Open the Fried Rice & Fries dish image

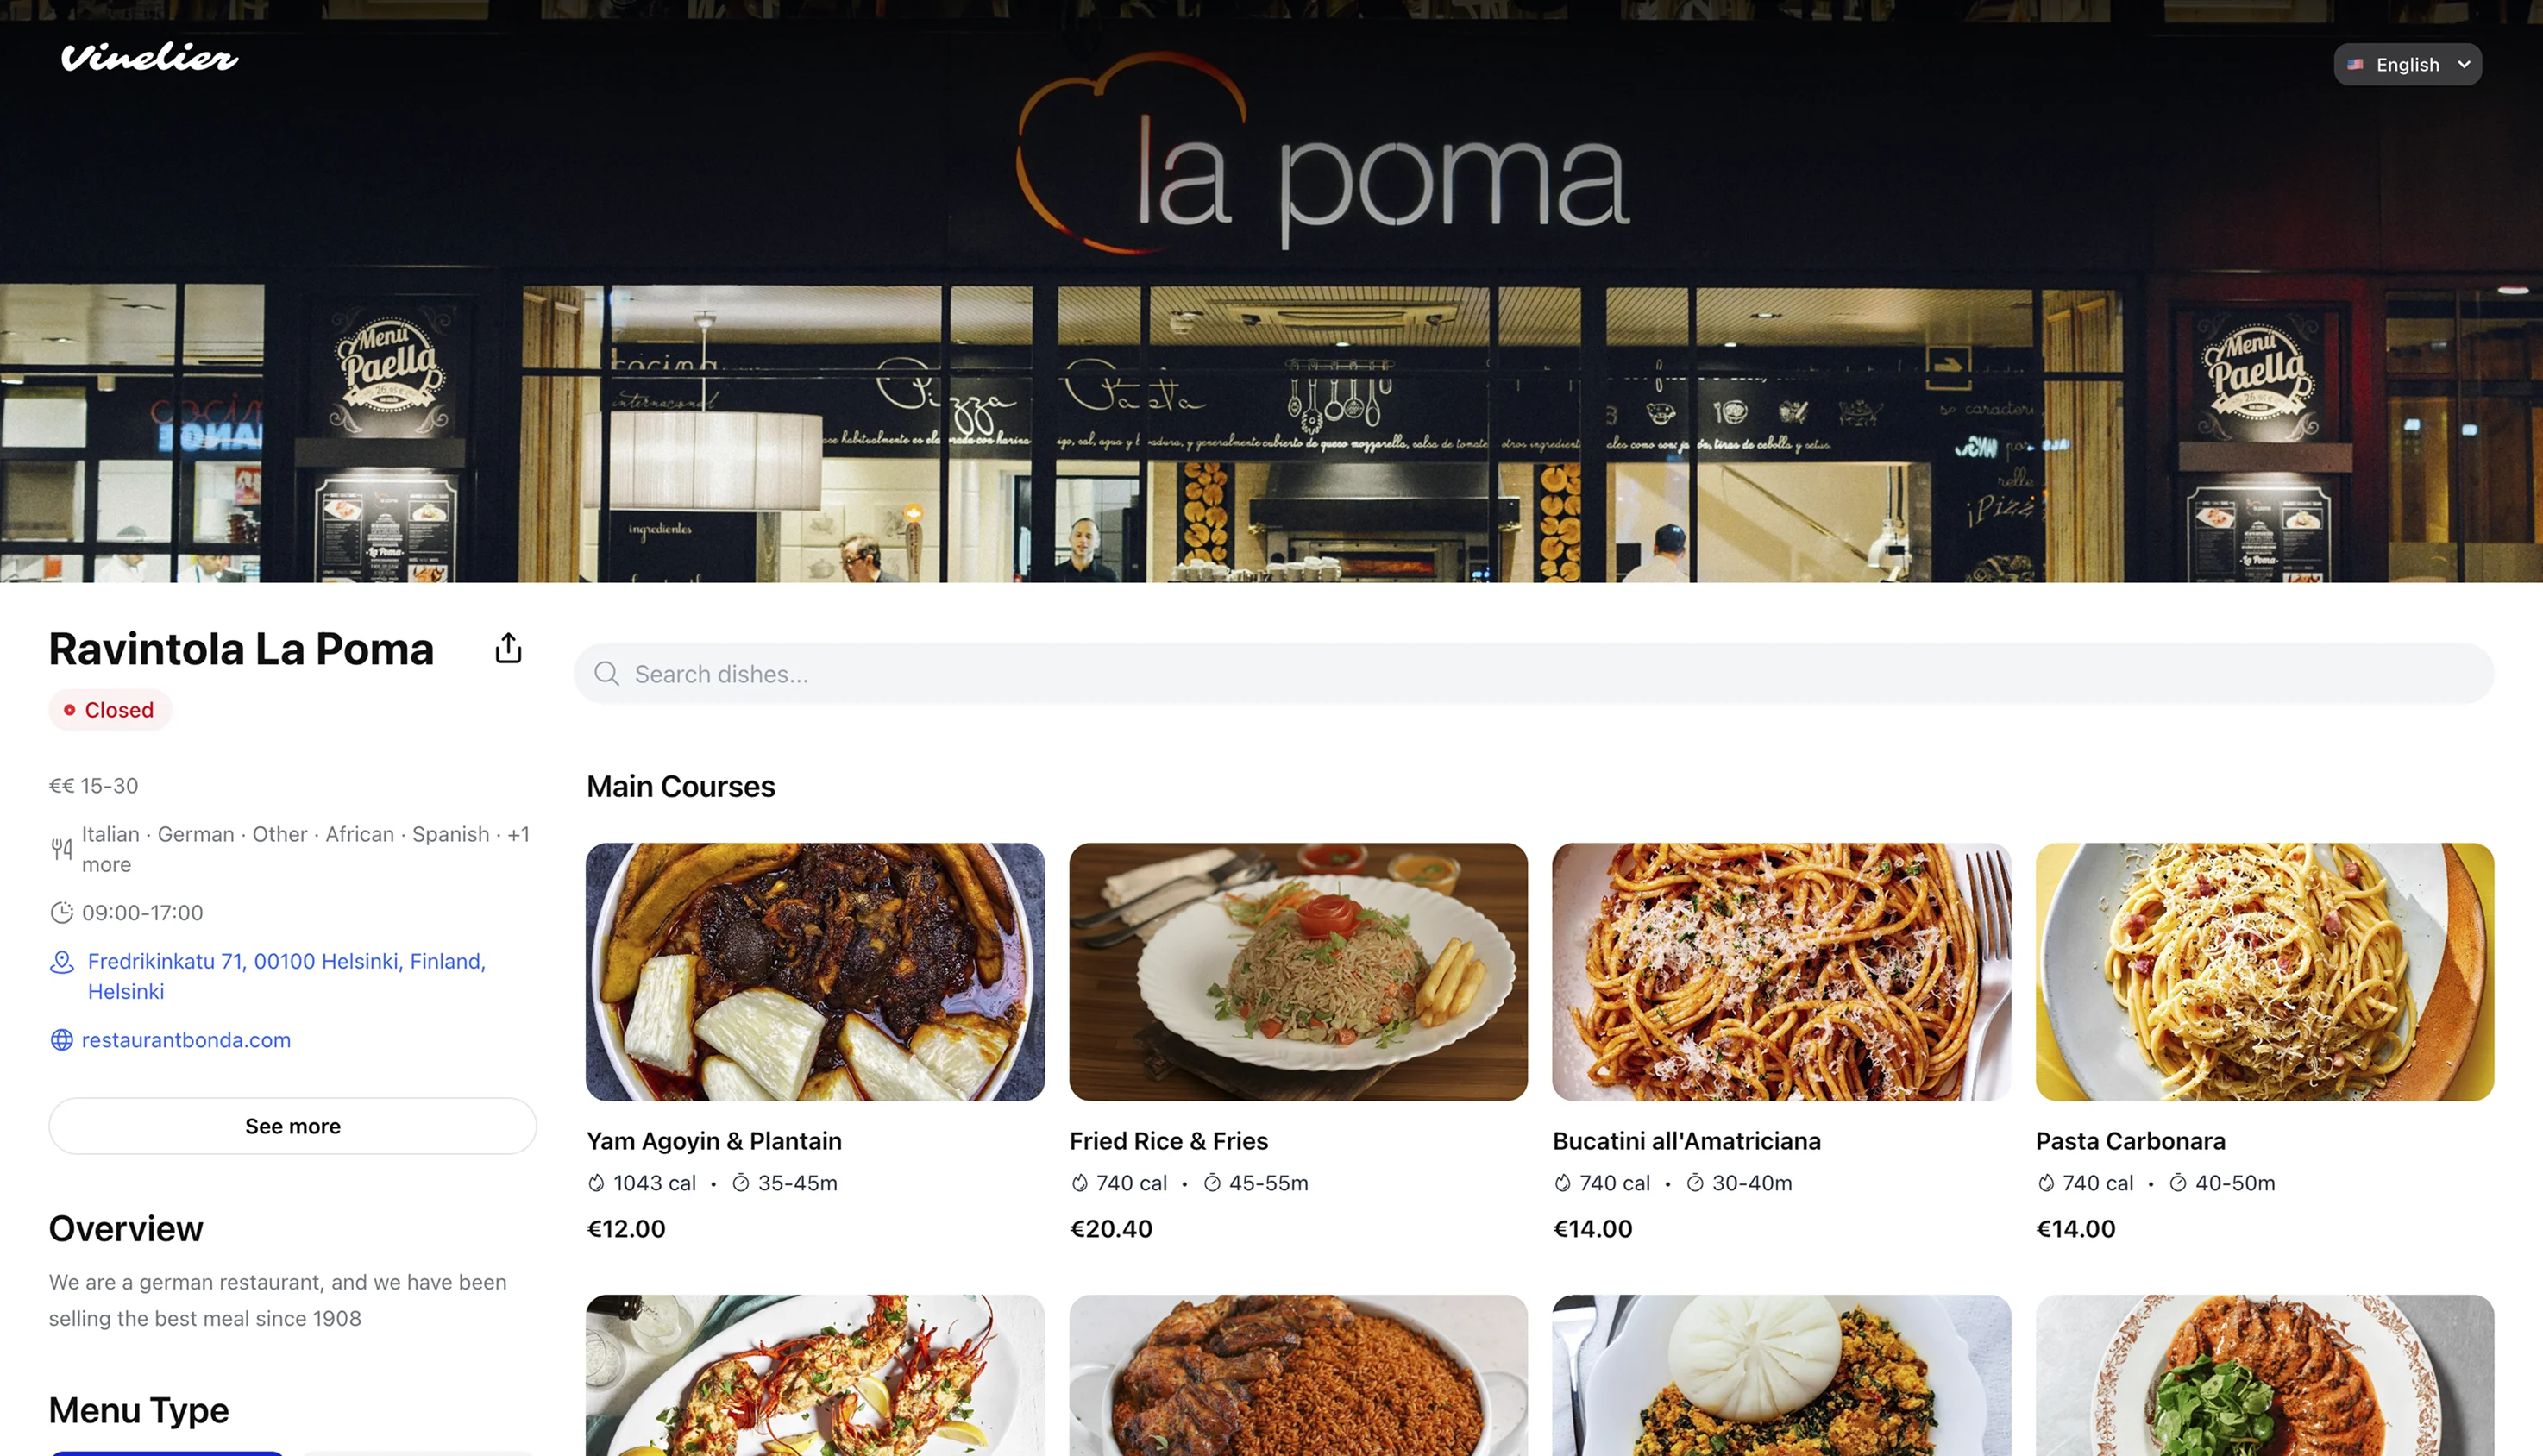click(x=1298, y=972)
